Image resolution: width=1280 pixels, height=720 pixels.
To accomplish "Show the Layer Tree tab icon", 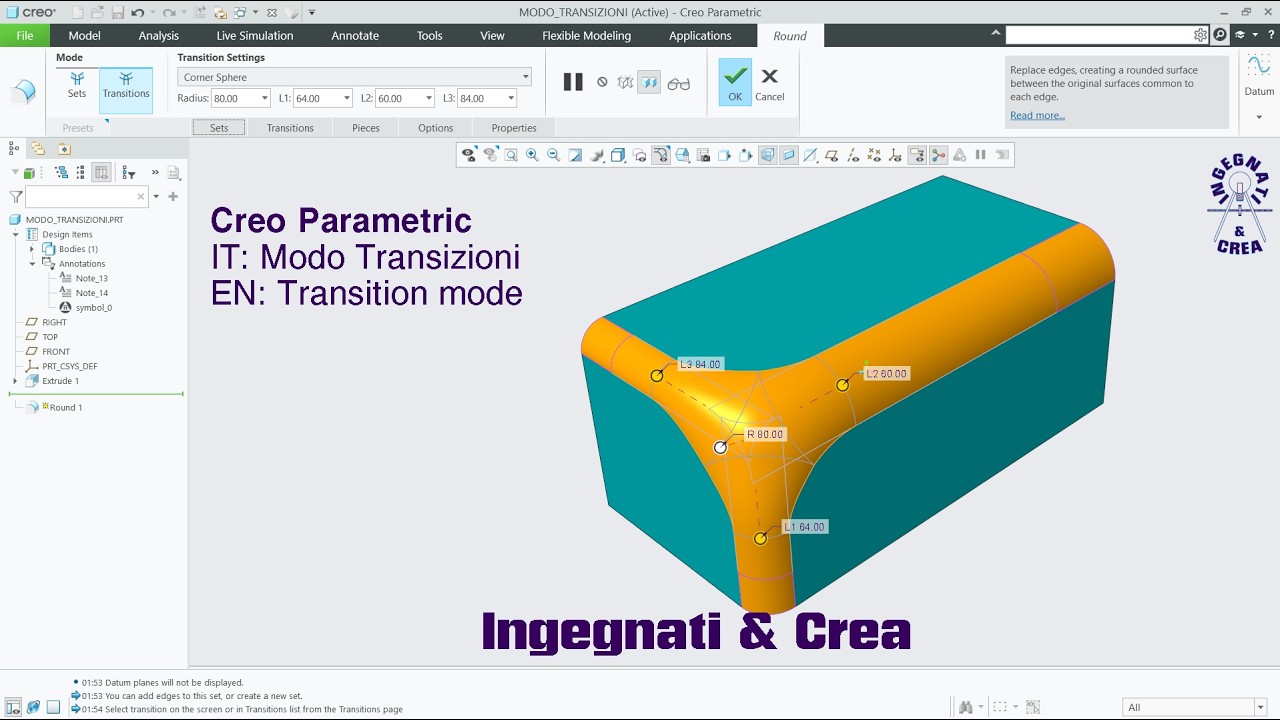I will click(x=38, y=149).
